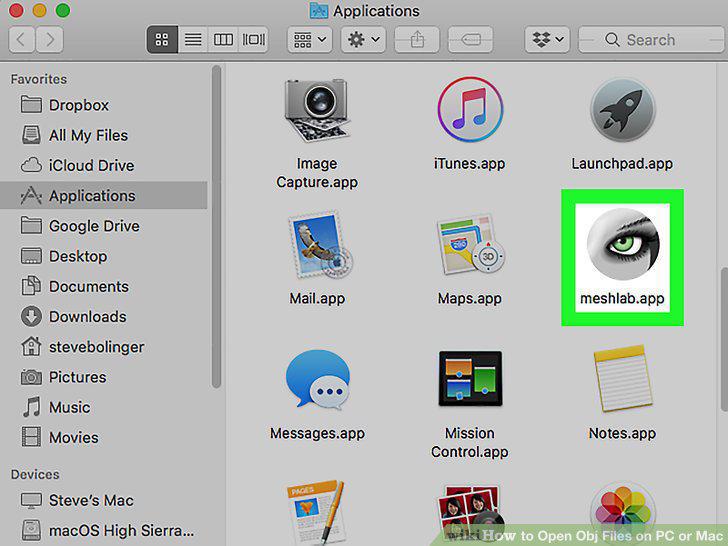Screen dimensions: 728x546
Task: Click the Notes.app file name label
Action: [x=622, y=433]
